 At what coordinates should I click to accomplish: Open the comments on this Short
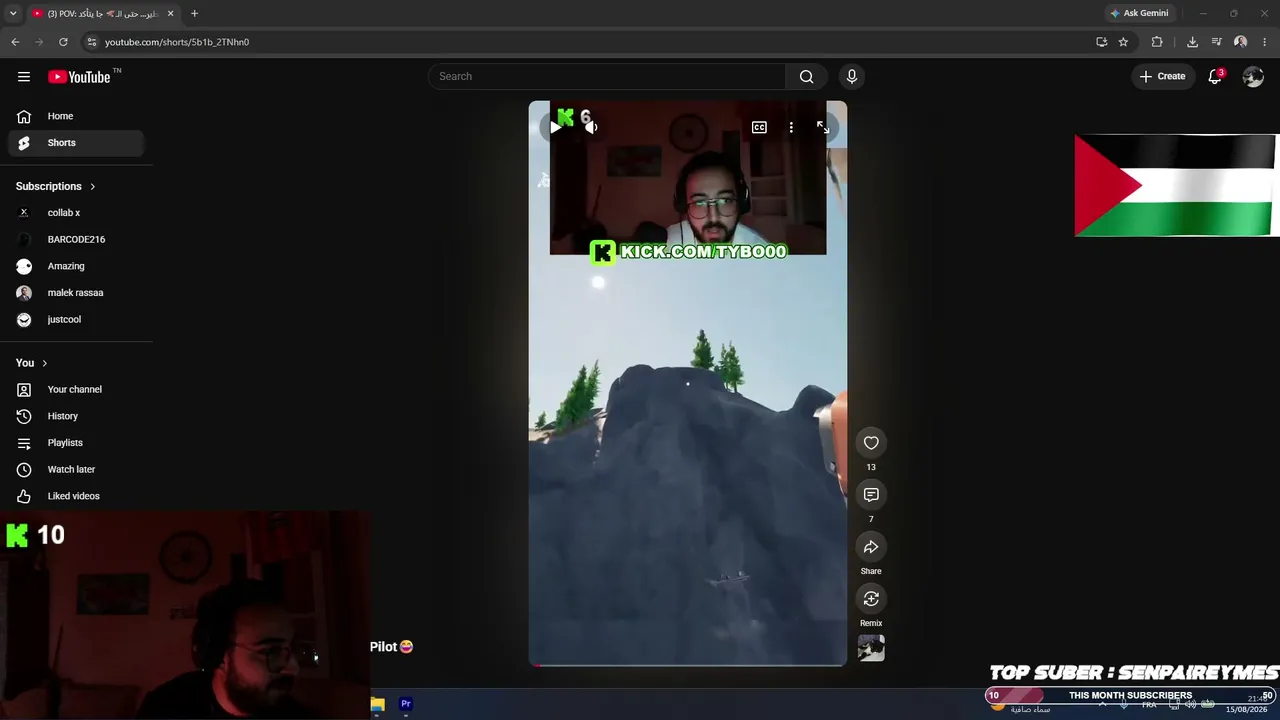coord(871,495)
